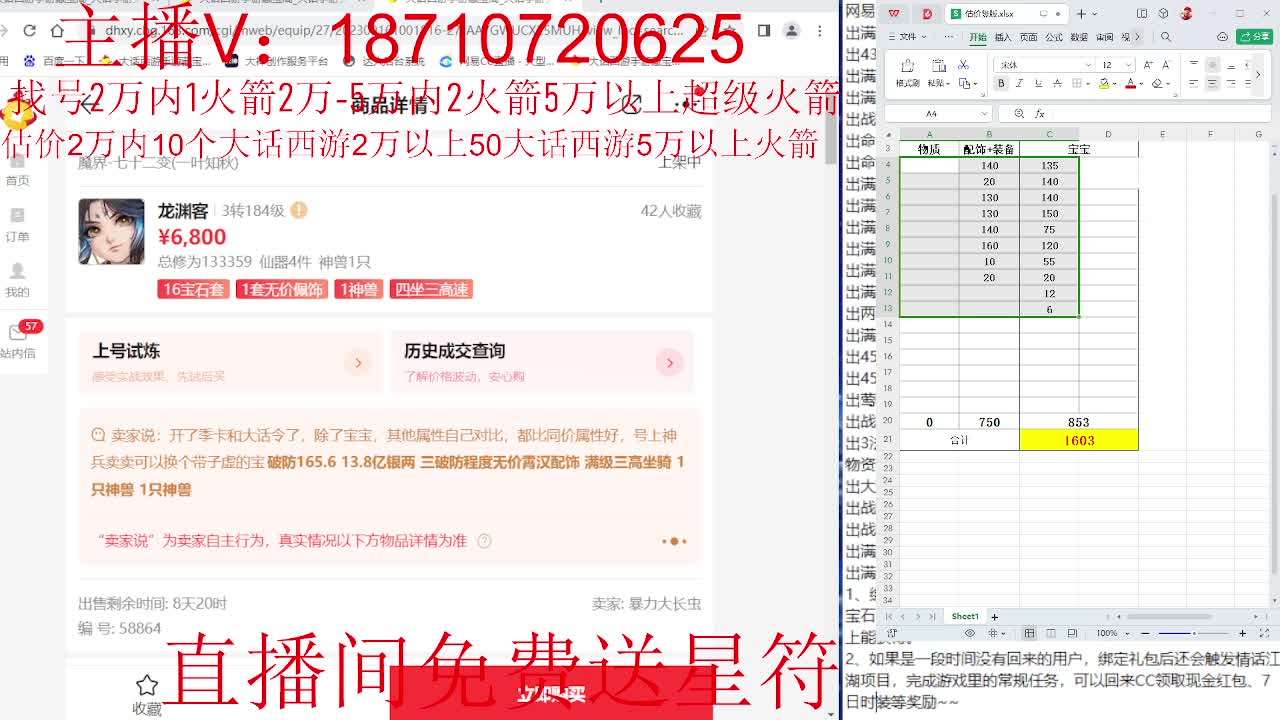Select the 页面 ribbon tab

(1028, 37)
